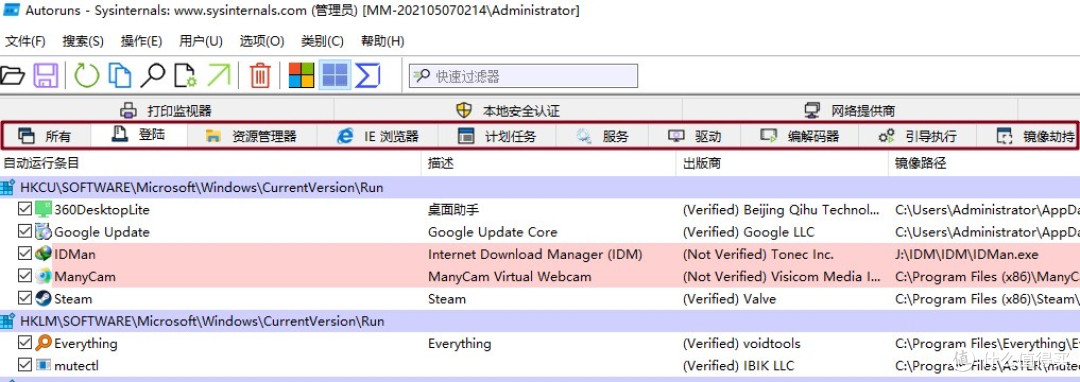Select the "J:\IDM\IDM\IDMan.exe" path cell
Viewport: 1080px width, 382px height.
tap(966, 254)
